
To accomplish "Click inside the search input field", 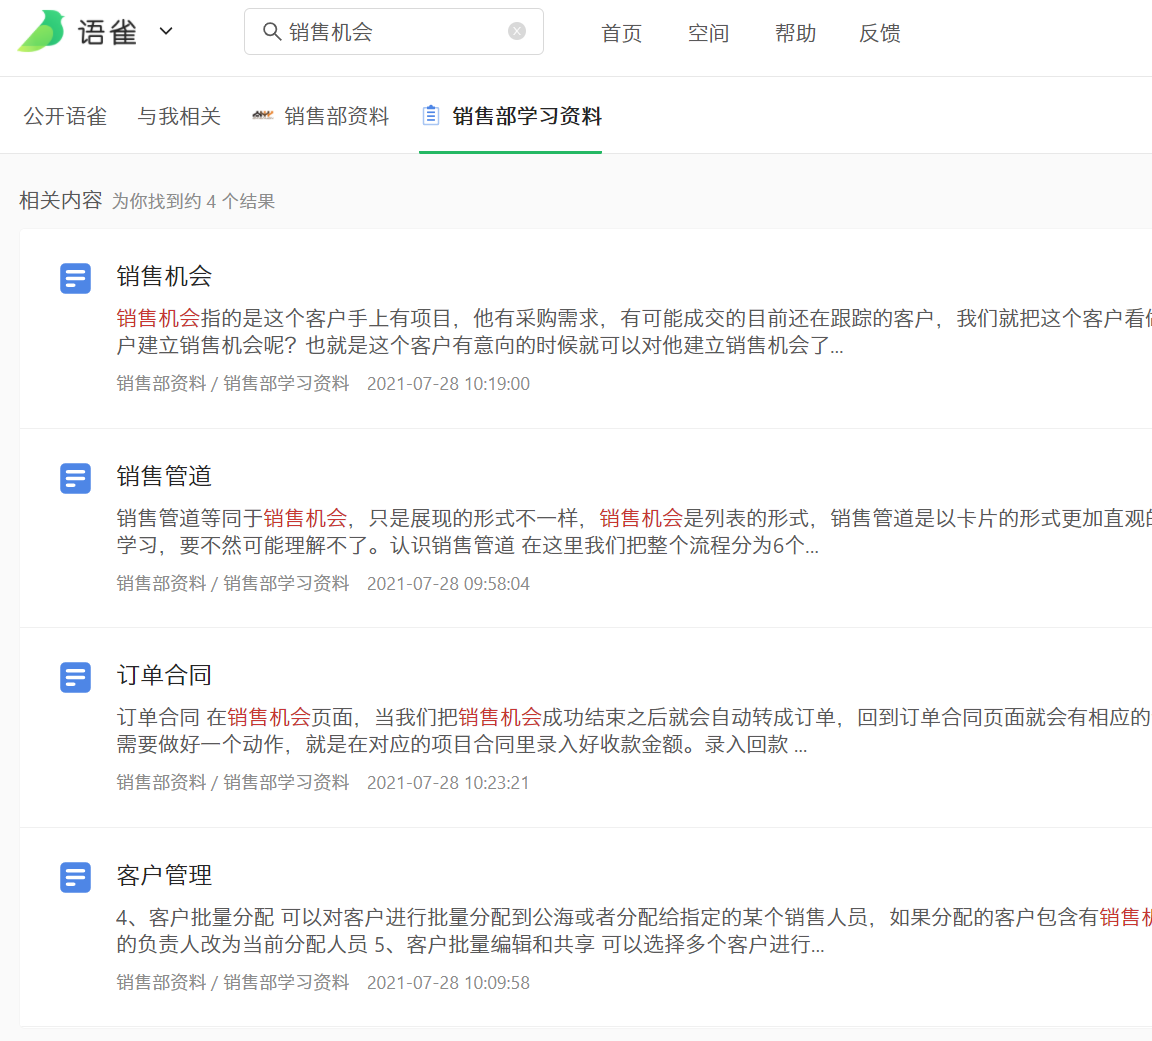I will 390,31.
